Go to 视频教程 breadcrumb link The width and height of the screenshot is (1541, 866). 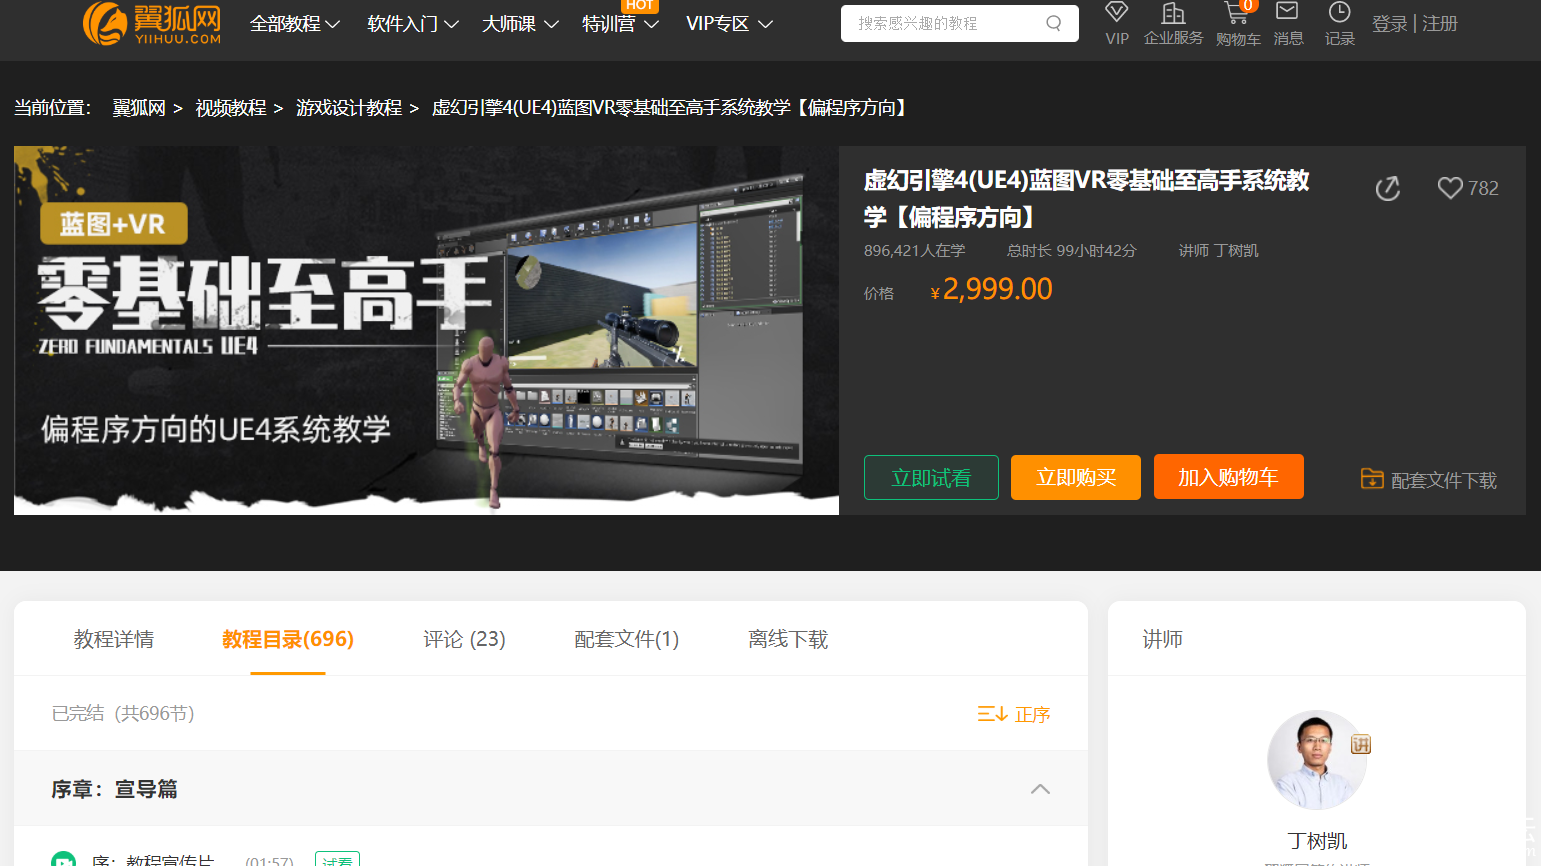click(x=231, y=108)
